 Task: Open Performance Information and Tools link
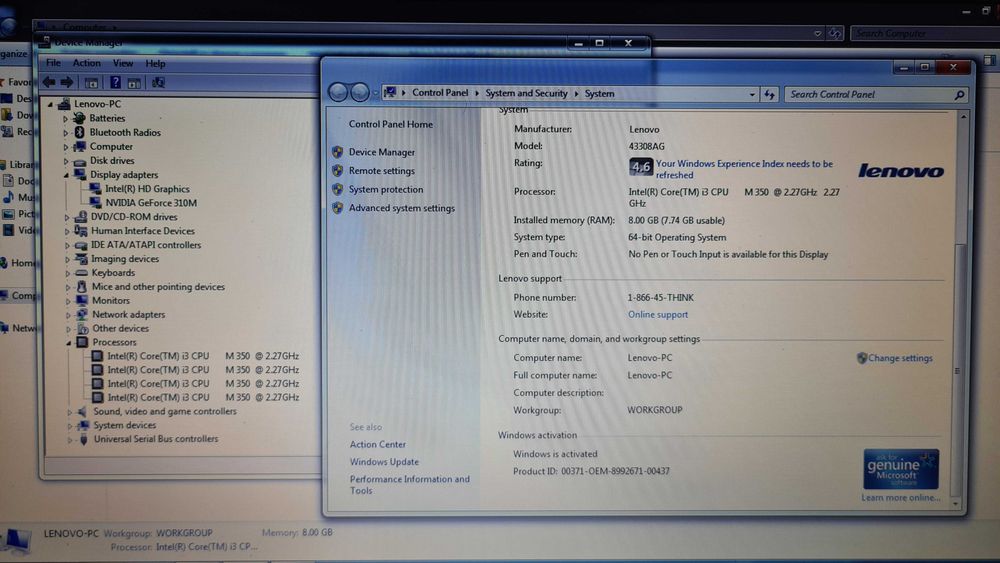click(x=409, y=485)
